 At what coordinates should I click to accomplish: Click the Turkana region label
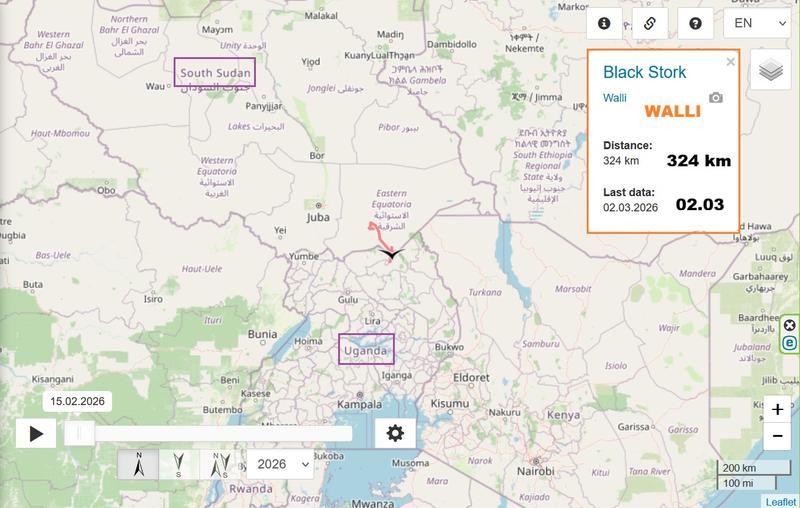pos(485,292)
